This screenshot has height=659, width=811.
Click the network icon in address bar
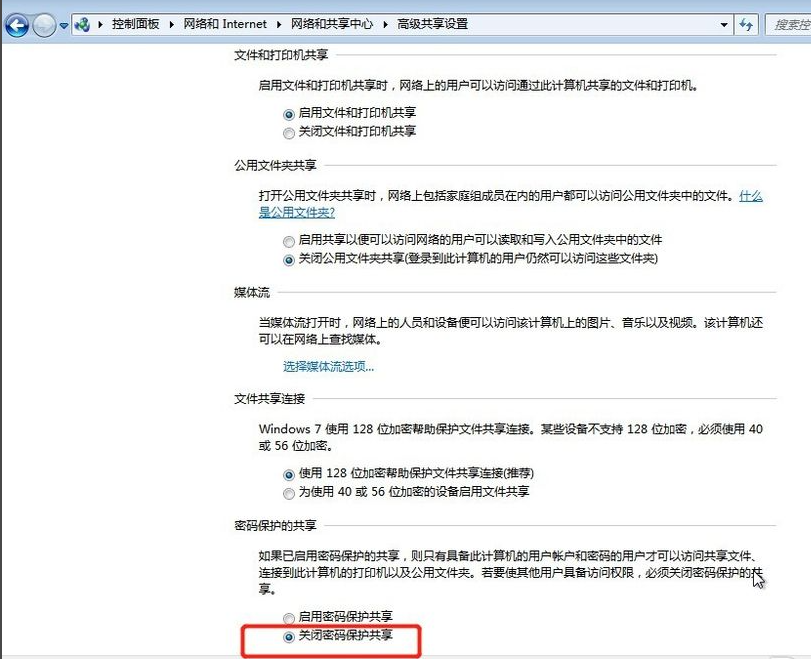tap(83, 24)
